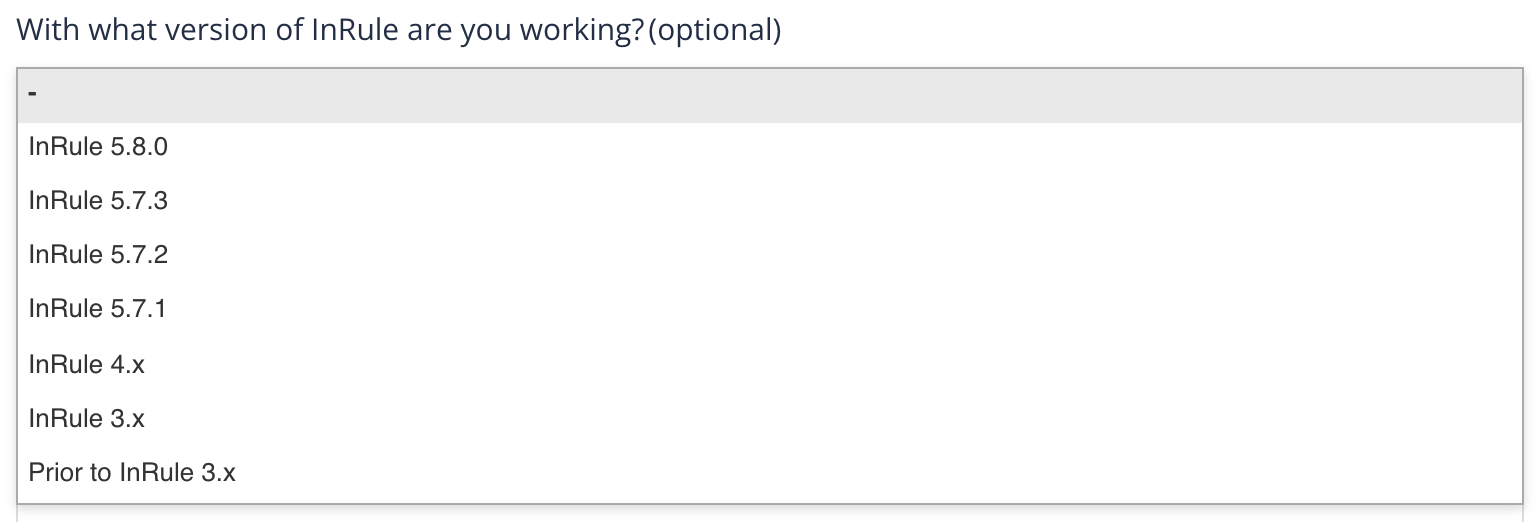The image size is (1538, 522).
Task: Select InRule 4.x from version list
Action: pyautogui.click(x=87, y=363)
